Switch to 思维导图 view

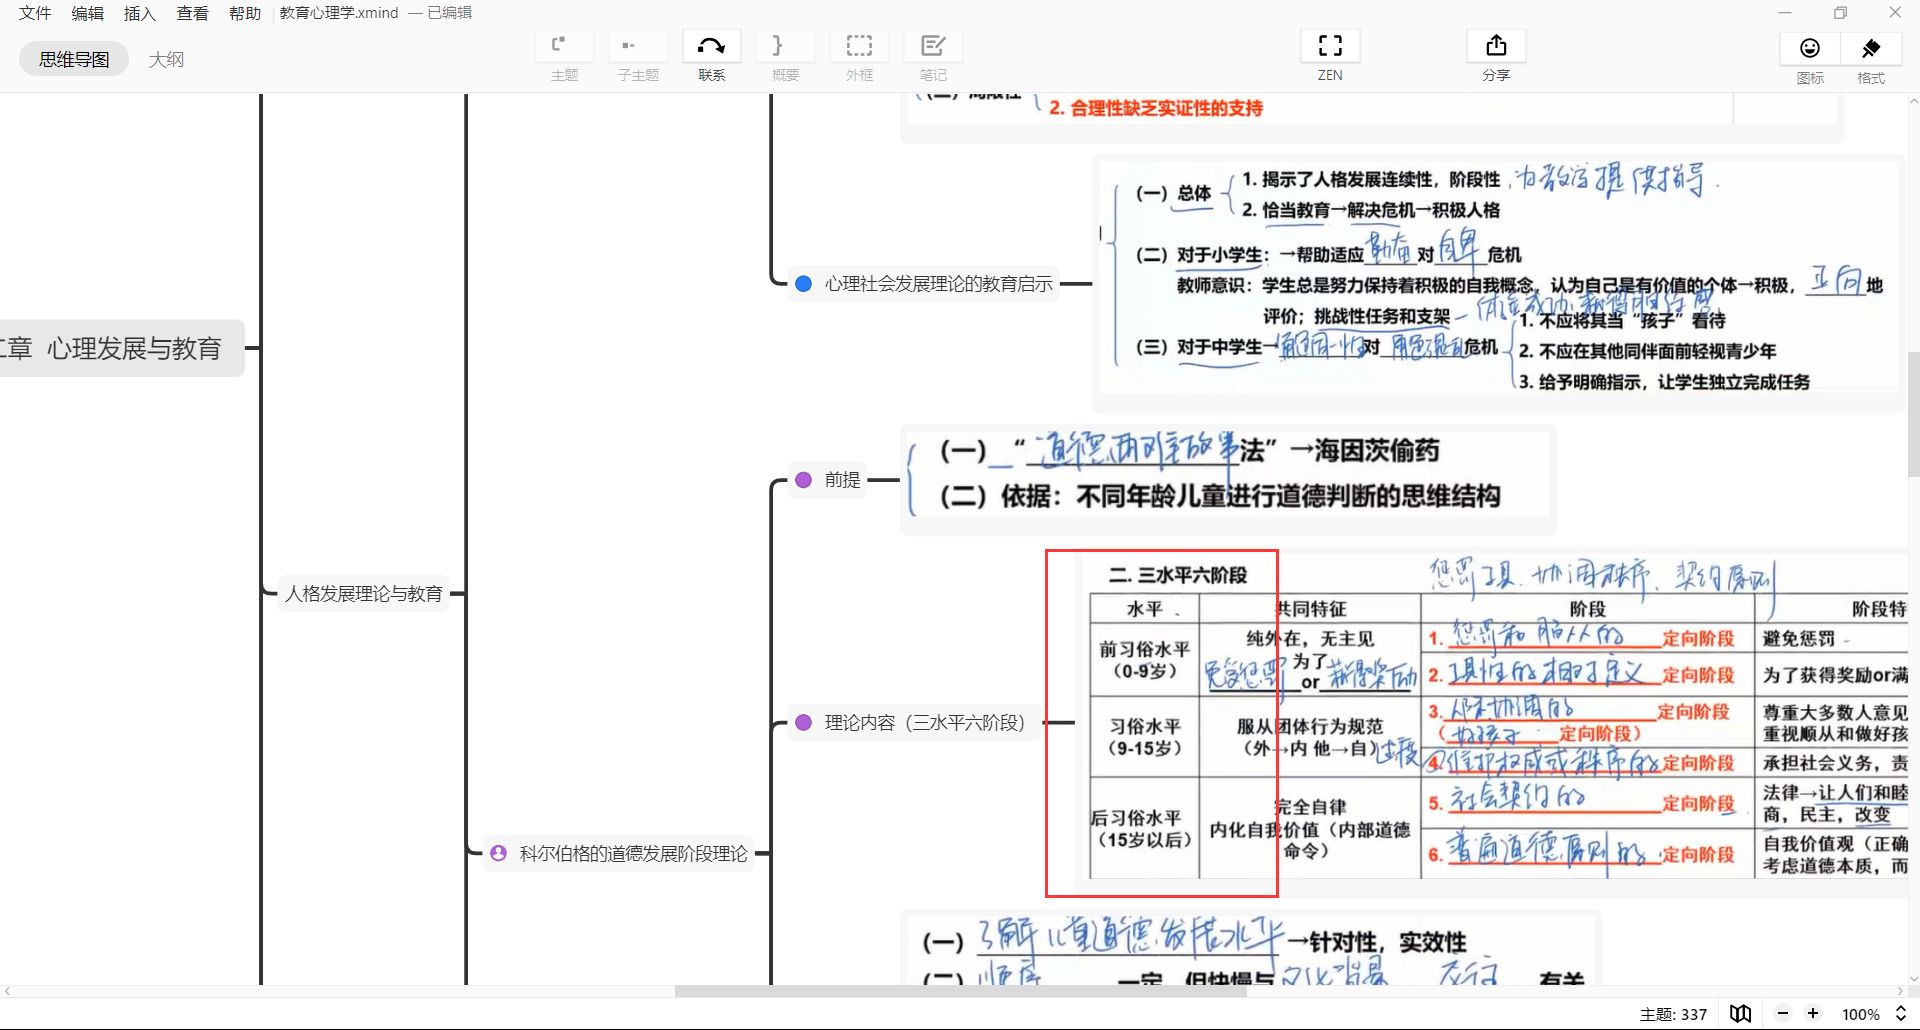click(74, 59)
